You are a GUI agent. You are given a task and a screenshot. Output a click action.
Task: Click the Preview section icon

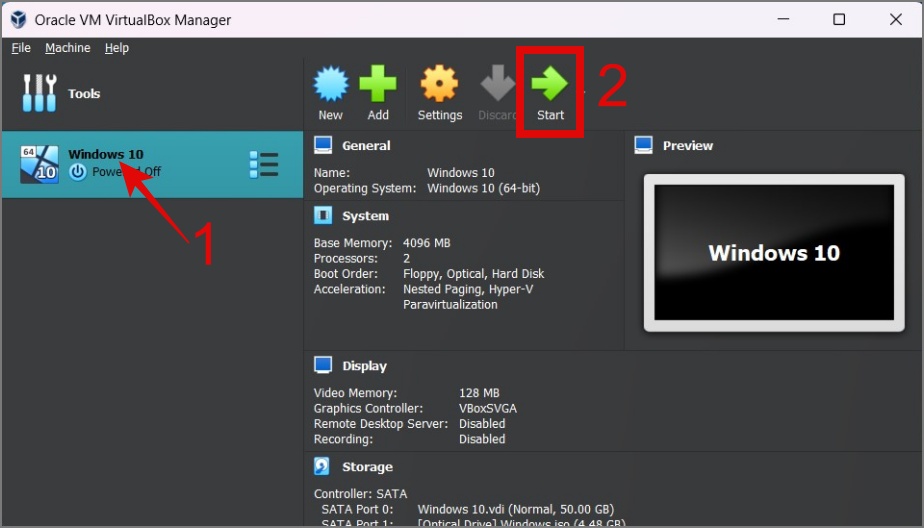click(x=644, y=145)
